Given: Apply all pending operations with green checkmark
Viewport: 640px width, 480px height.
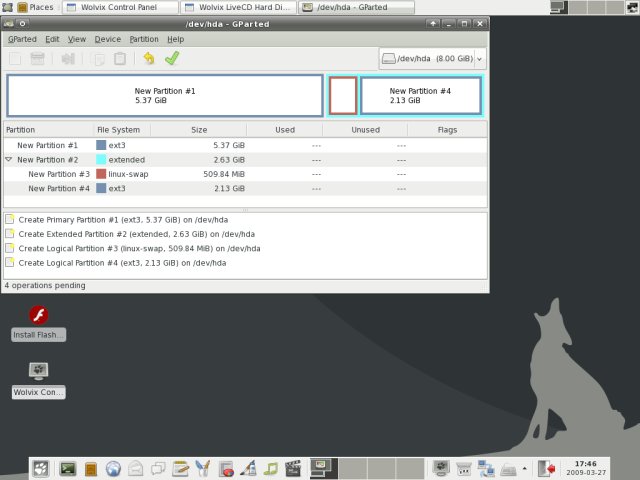Looking at the screenshot, I should point(172,58).
